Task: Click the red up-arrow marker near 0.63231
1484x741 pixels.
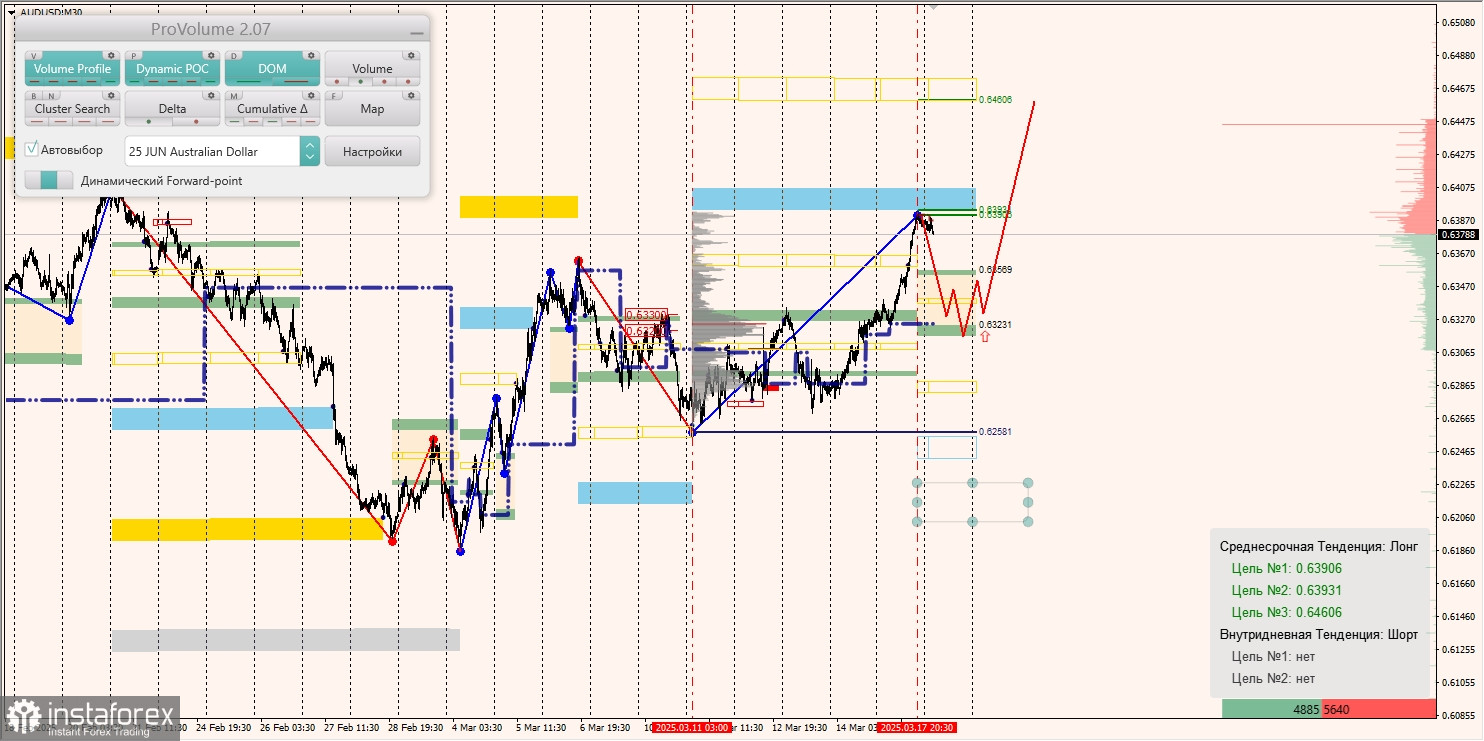Action: tap(985, 337)
